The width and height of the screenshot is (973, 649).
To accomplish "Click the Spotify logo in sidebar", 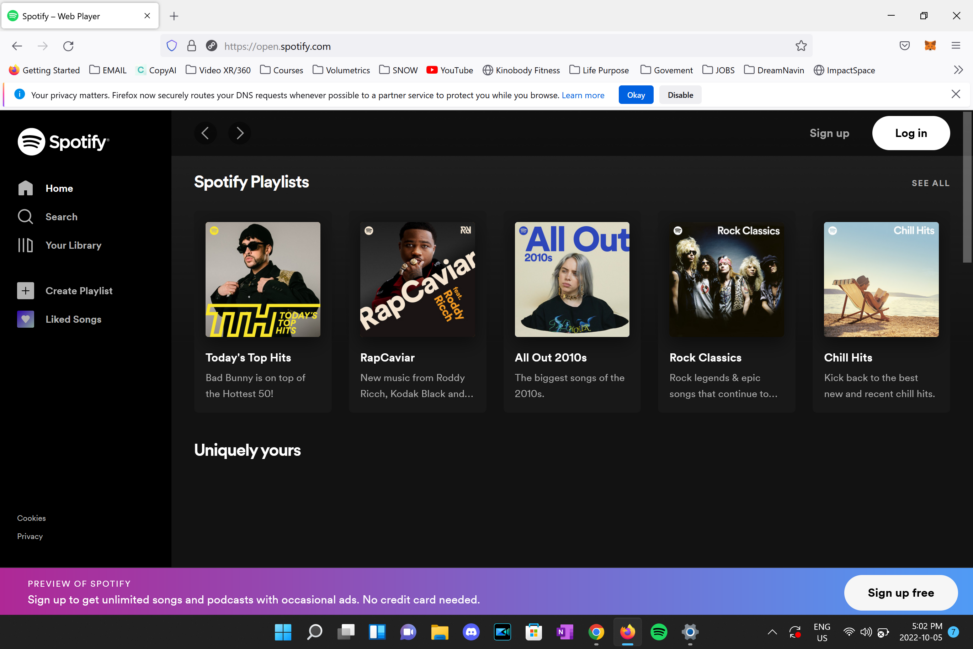I will coord(63,141).
